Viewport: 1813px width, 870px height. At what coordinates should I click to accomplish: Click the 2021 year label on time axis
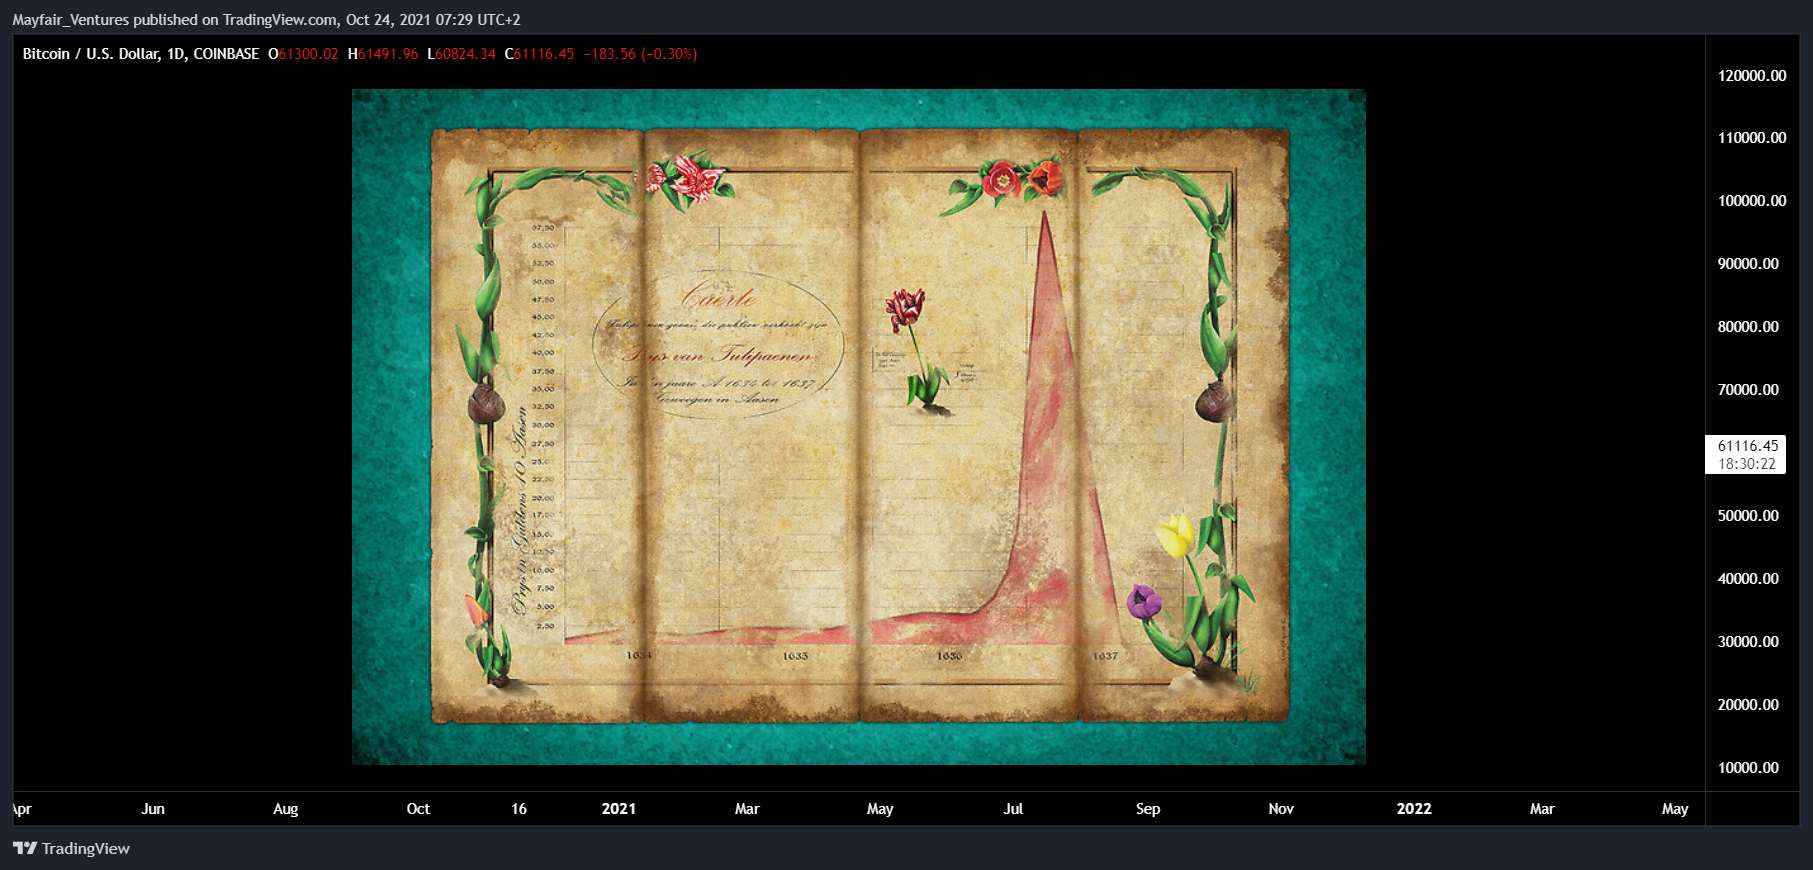619,809
